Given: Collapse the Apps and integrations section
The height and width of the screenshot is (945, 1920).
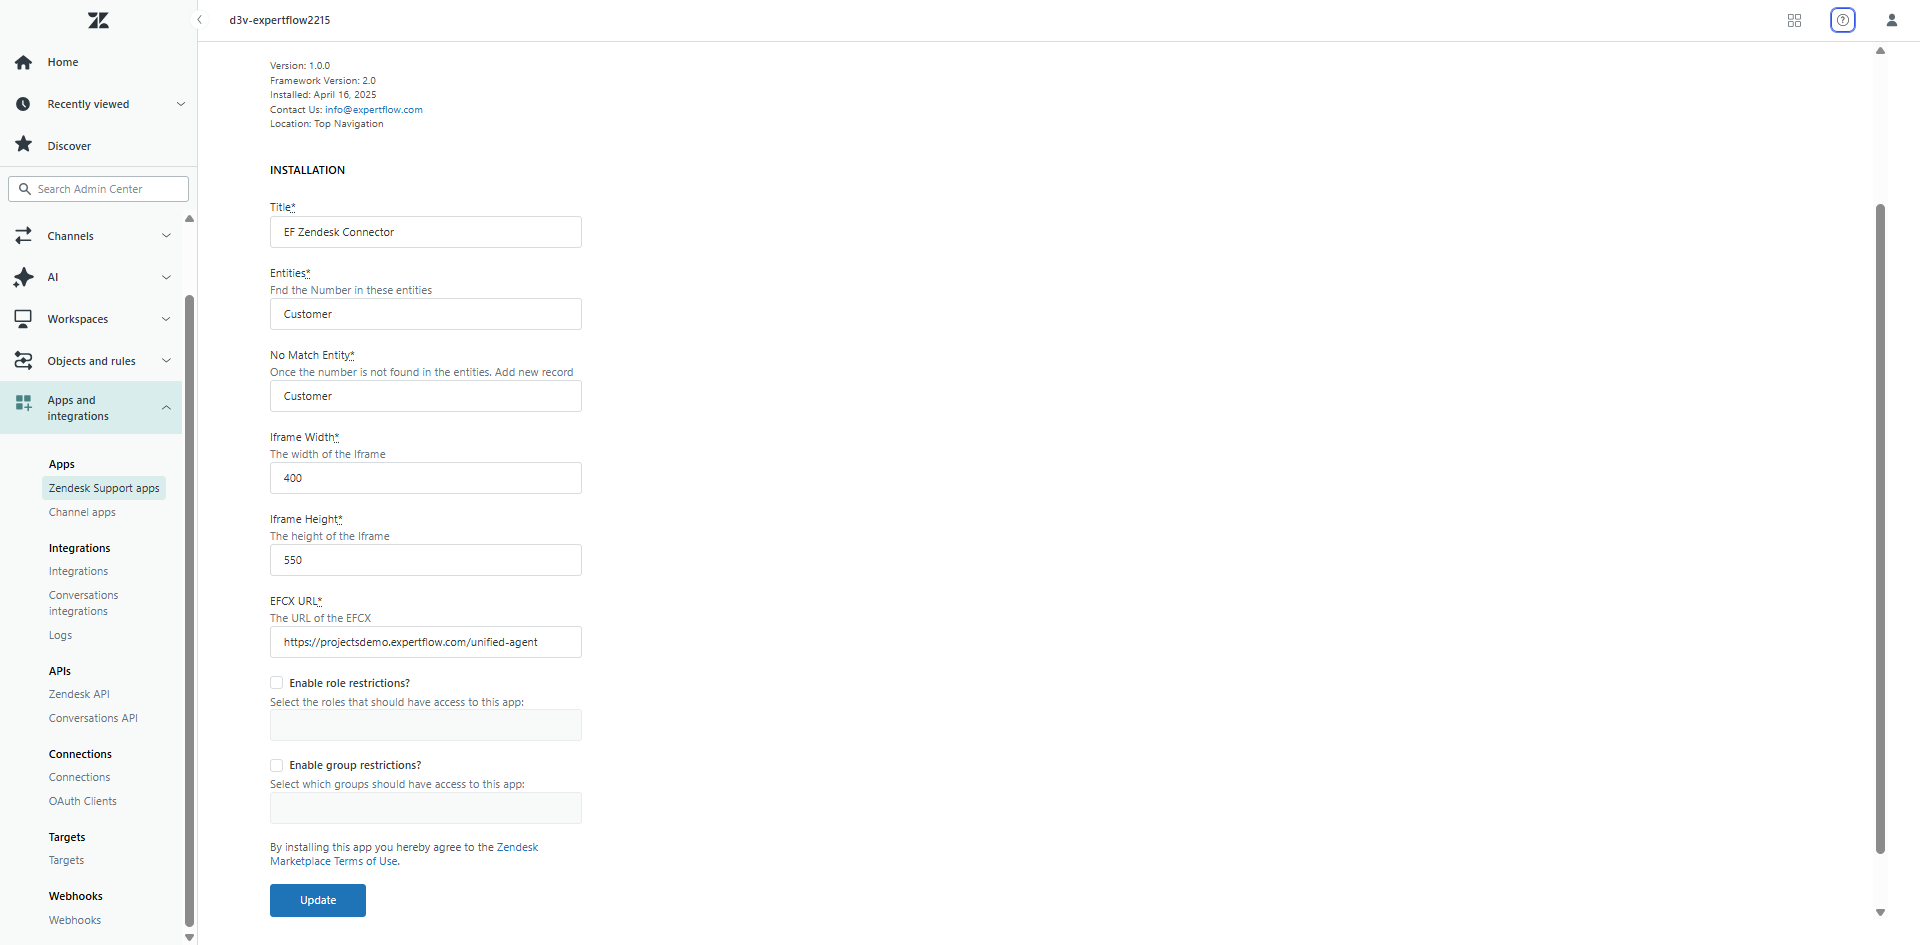Looking at the screenshot, I should 166,407.
